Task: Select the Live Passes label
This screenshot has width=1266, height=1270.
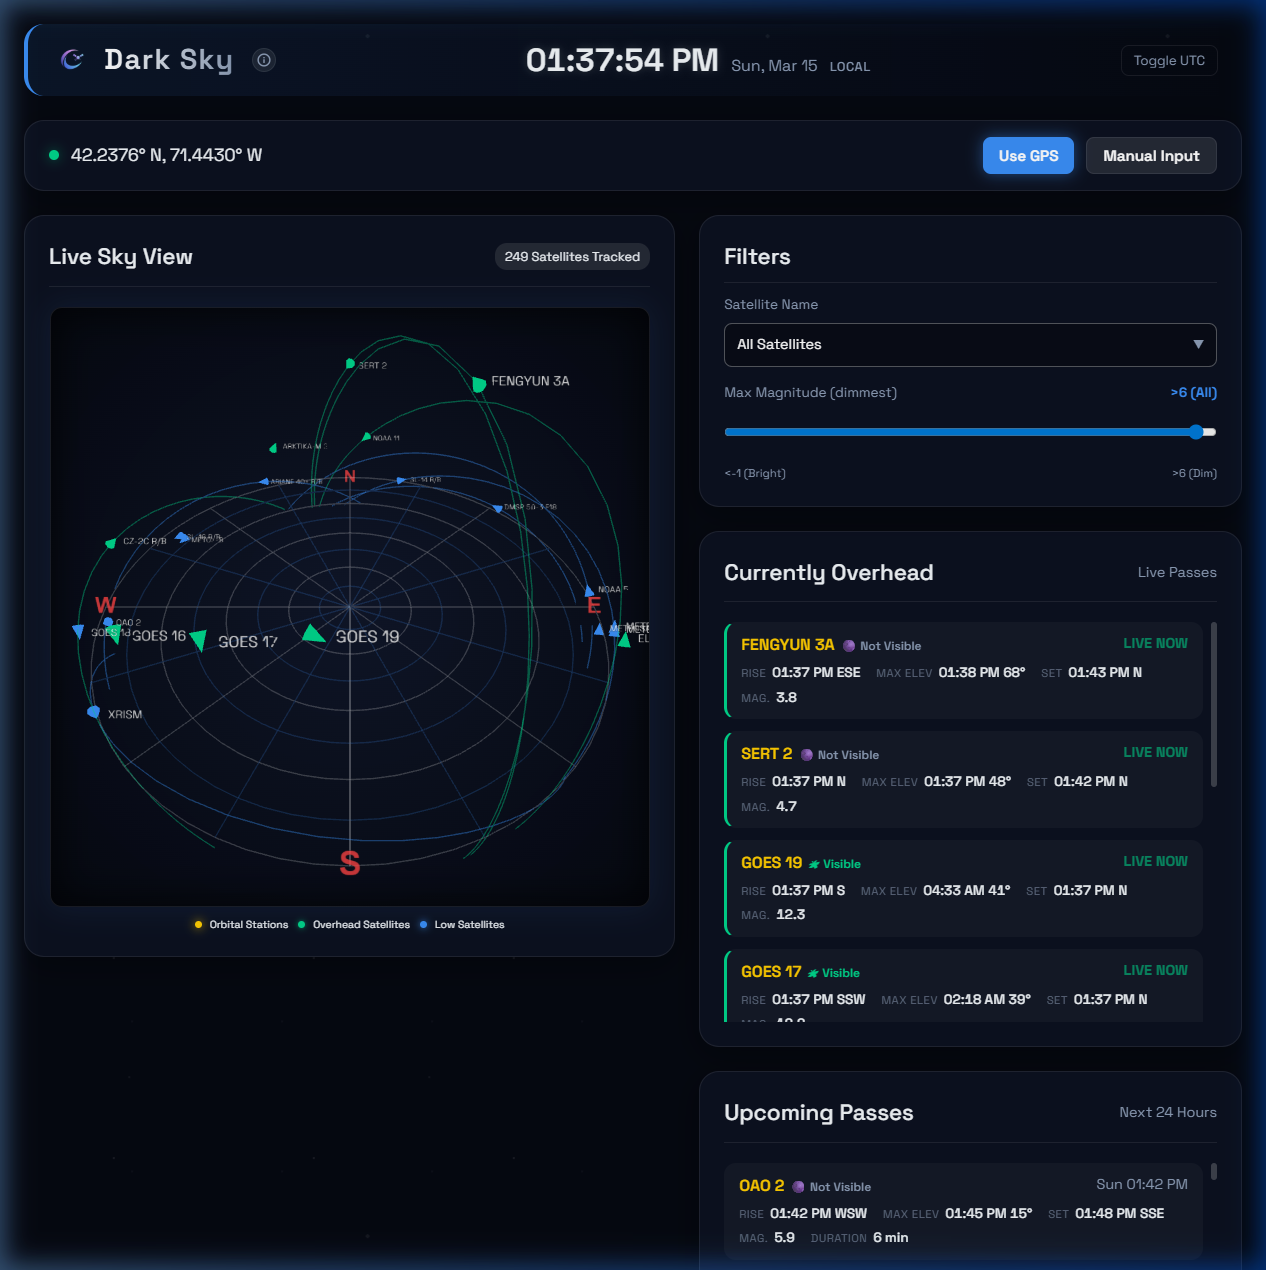Action: (x=1177, y=572)
